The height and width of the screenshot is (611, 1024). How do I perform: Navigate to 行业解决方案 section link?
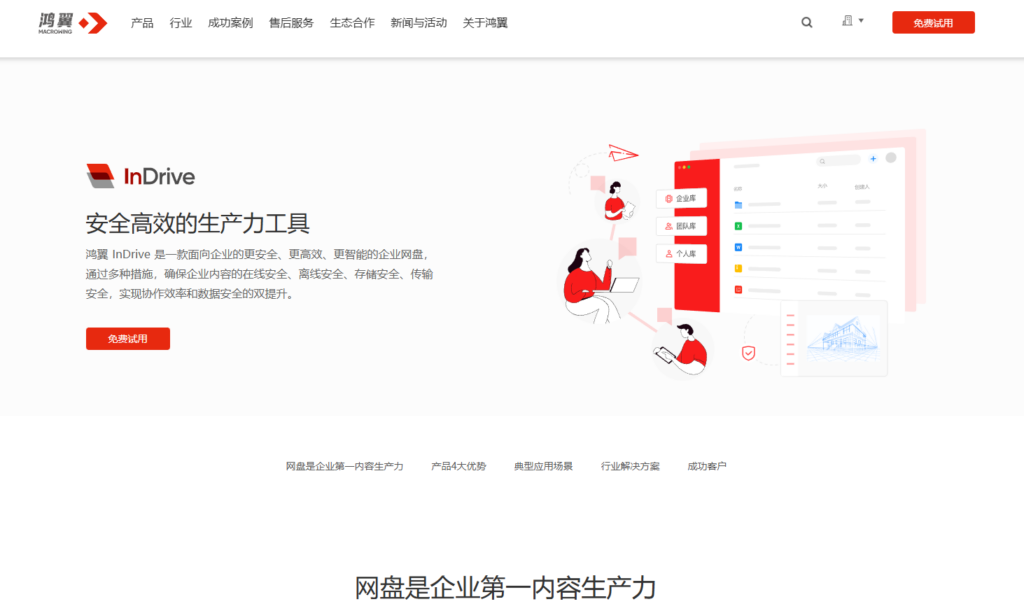(x=630, y=465)
